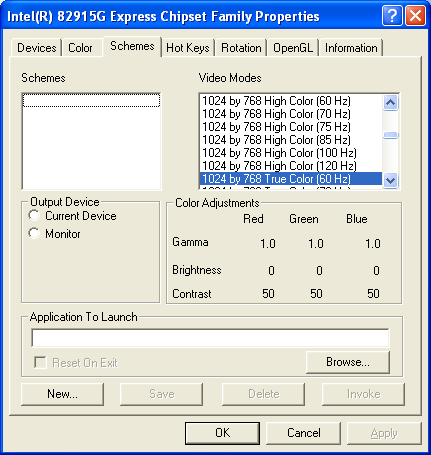Click the Blue Contrast value 50
Image resolution: width=431 pixels, height=455 pixels.
(373, 294)
